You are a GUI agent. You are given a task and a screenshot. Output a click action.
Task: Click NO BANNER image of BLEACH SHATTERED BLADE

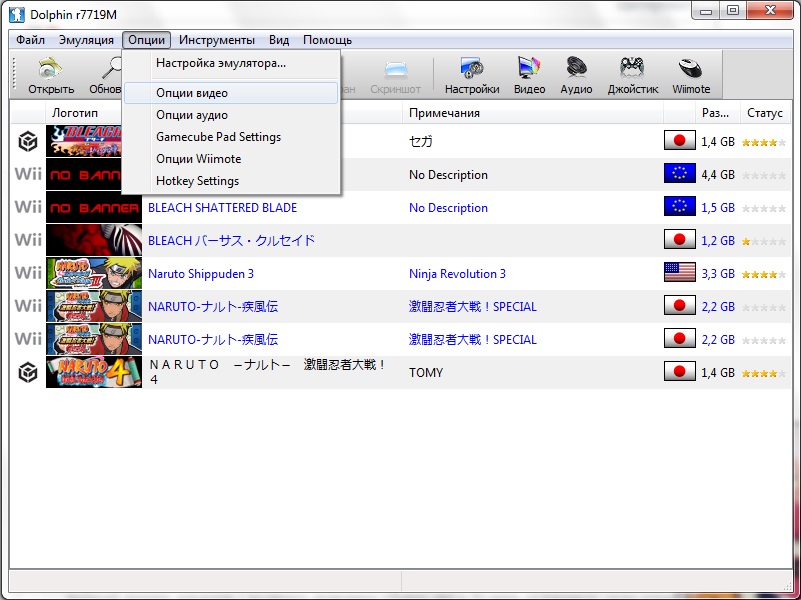(x=94, y=207)
